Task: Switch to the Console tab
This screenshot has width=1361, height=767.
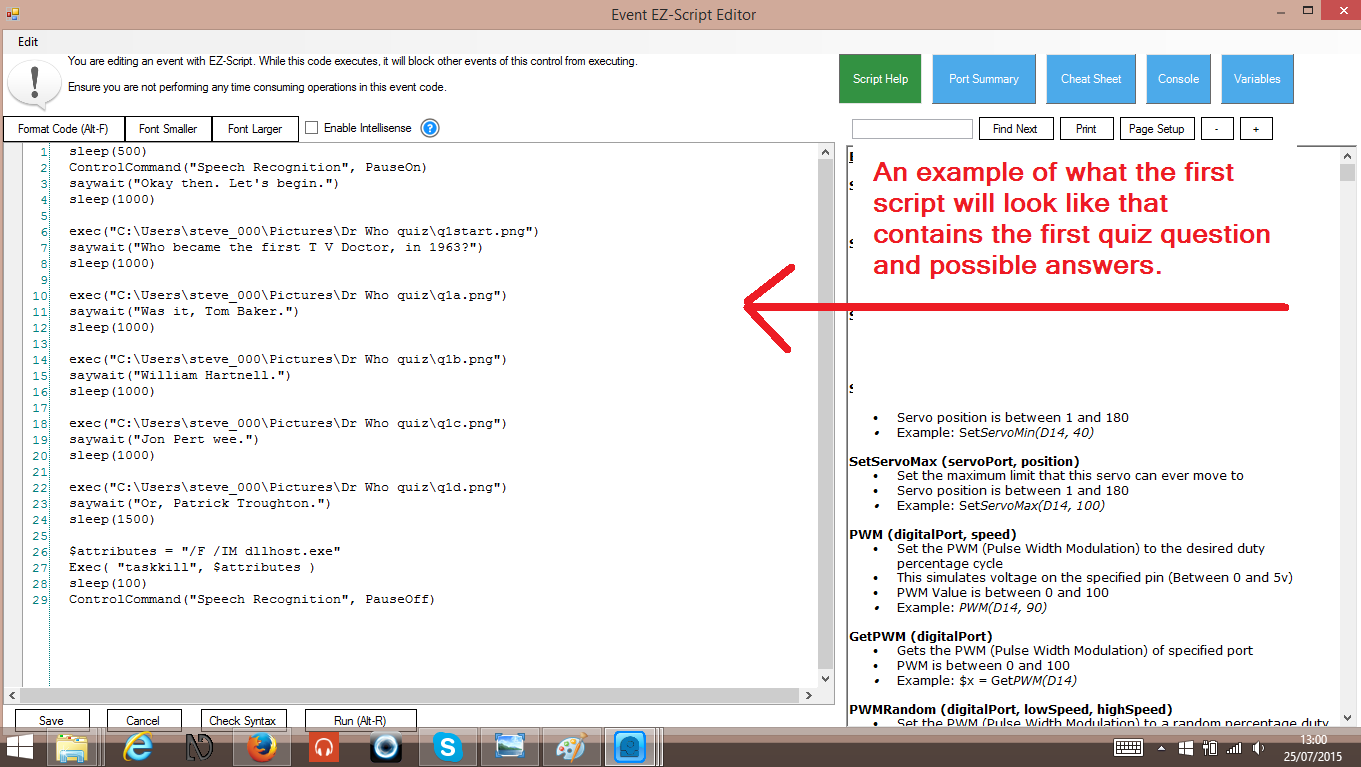Action: (1178, 79)
